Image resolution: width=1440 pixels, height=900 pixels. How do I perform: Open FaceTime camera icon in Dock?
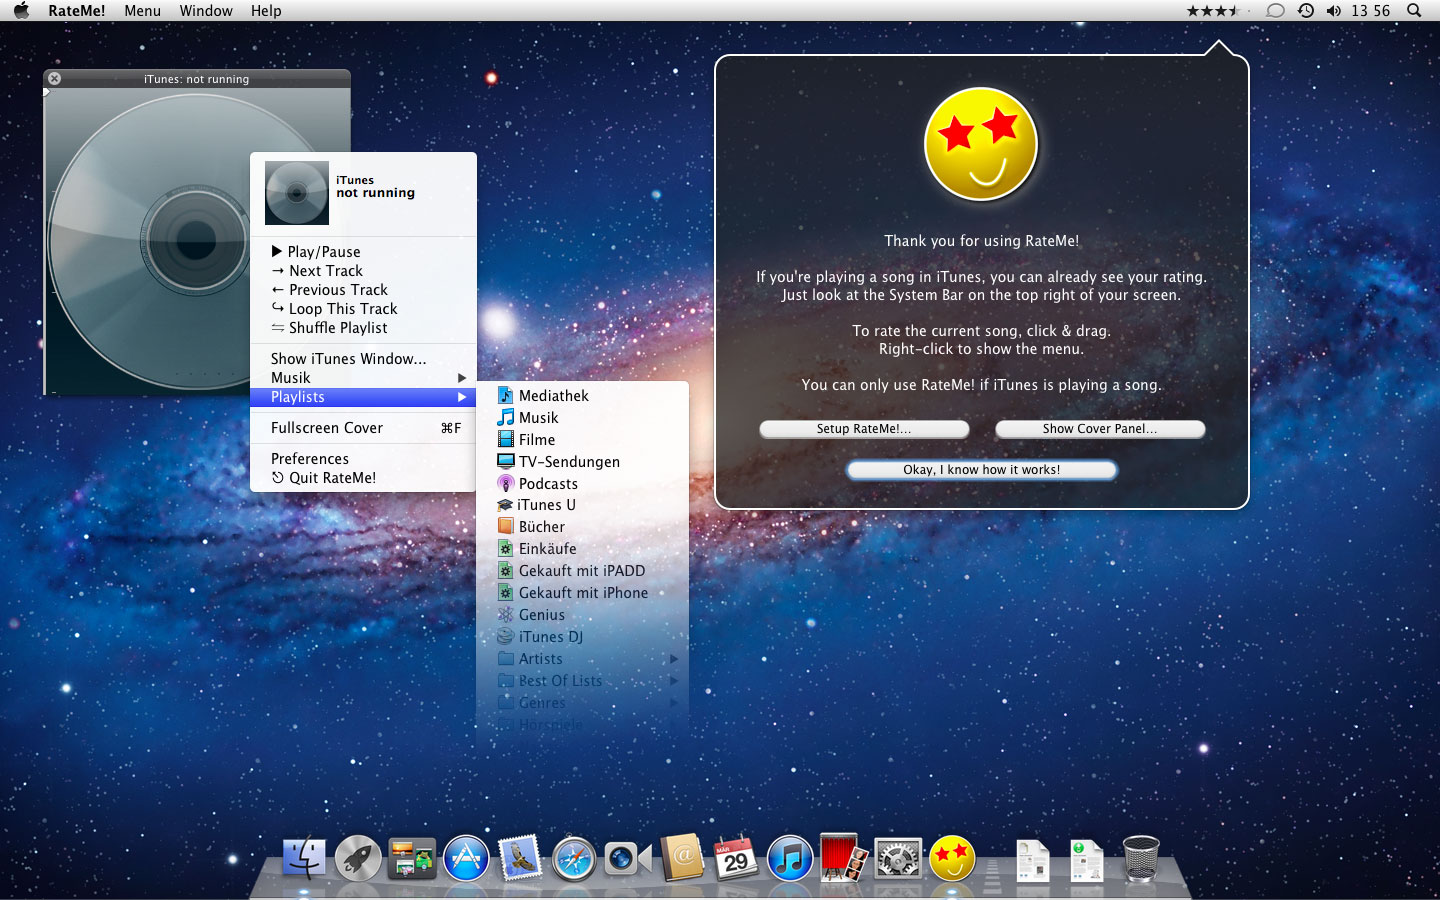pyautogui.click(x=628, y=858)
